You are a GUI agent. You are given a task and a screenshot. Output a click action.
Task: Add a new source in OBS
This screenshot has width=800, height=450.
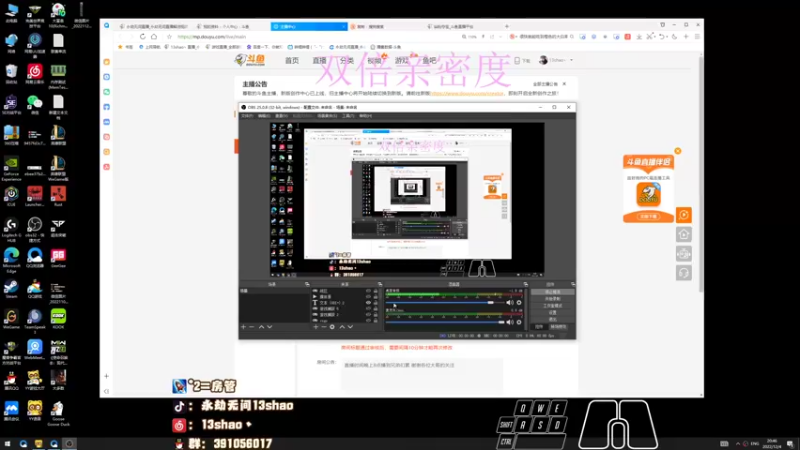point(316,327)
